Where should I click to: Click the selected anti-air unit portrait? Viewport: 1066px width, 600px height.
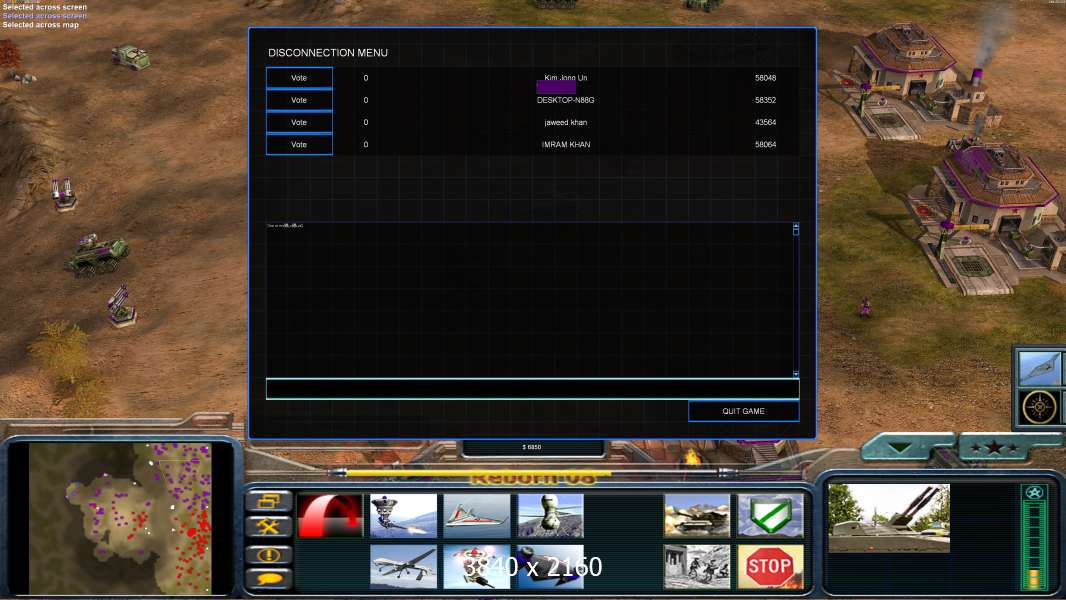pos(889,518)
